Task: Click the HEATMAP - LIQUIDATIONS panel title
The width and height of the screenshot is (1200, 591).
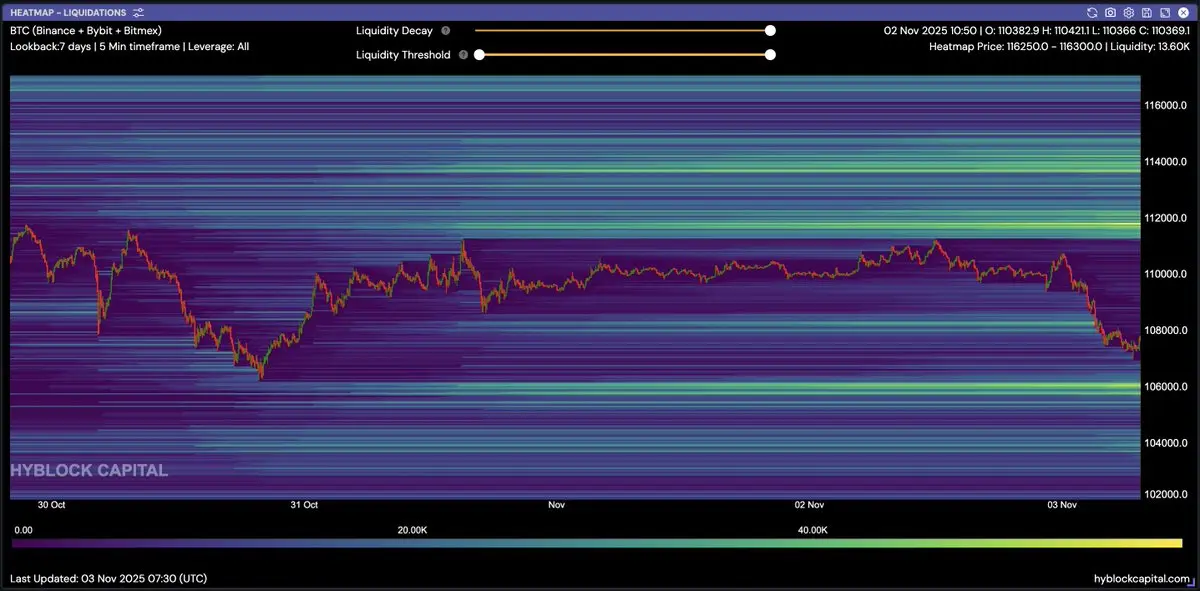Action: 68,12
